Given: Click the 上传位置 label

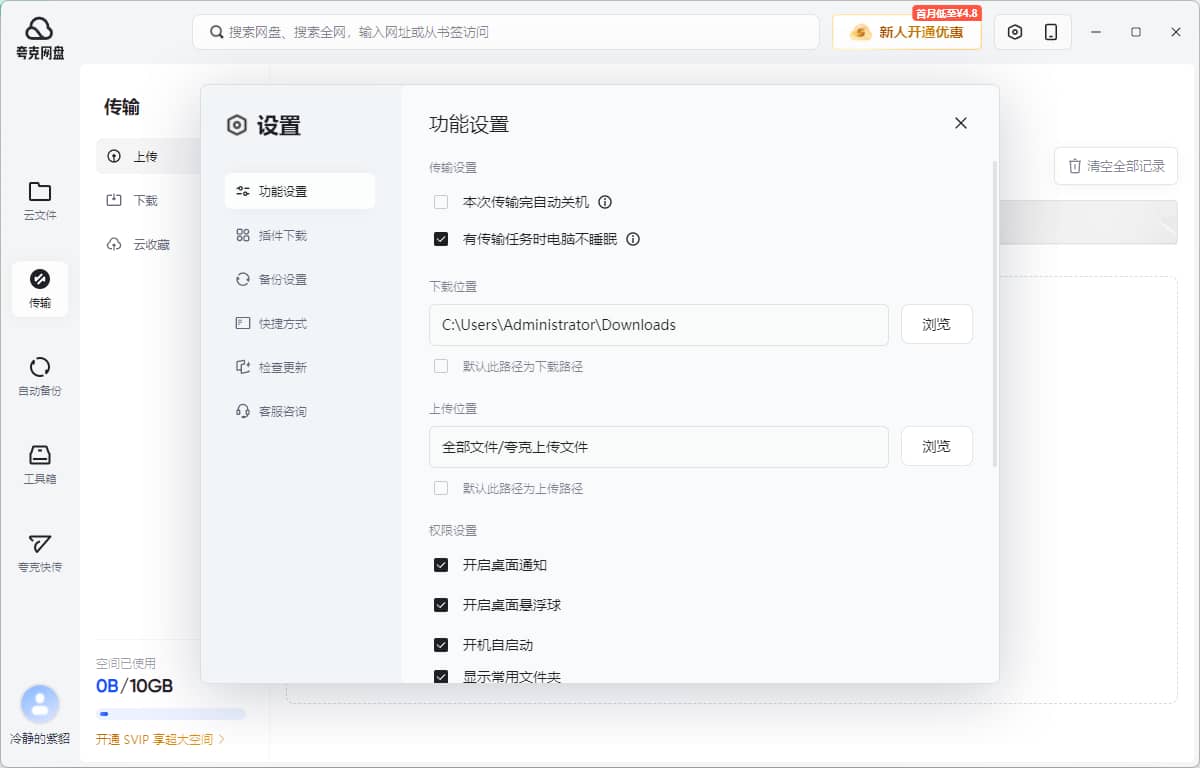Looking at the screenshot, I should tap(453, 408).
